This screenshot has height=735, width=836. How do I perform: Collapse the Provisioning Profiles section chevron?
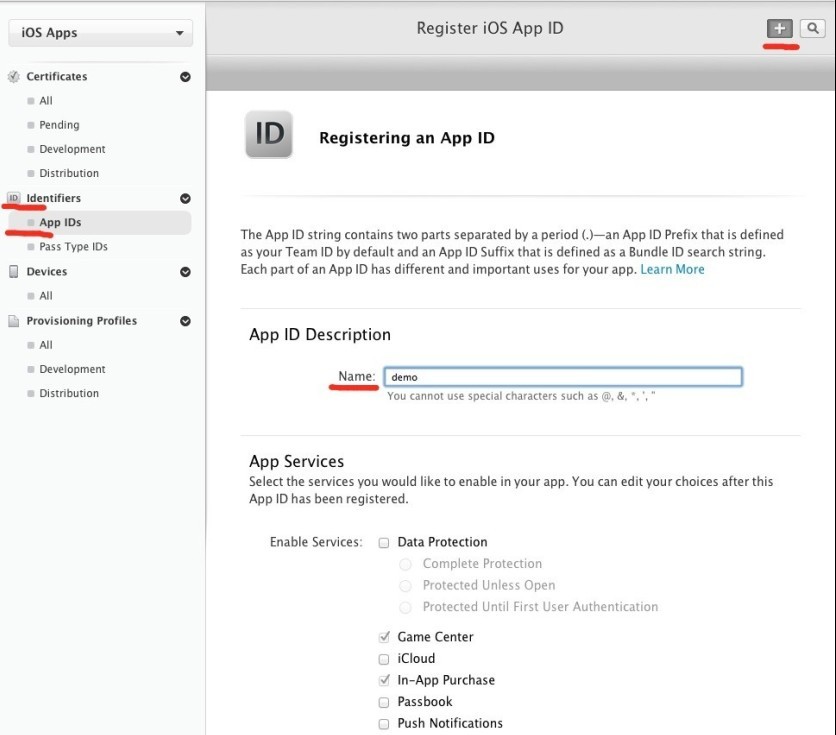pyautogui.click(x=185, y=321)
